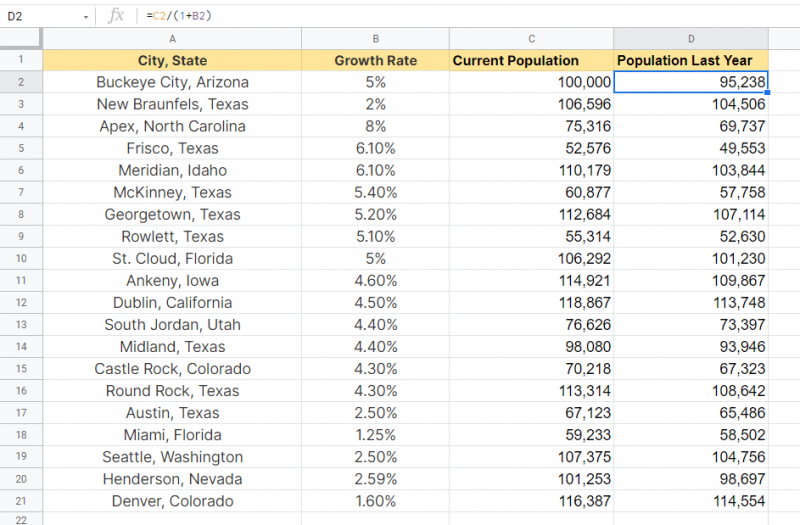This screenshot has height=525, width=800.
Task: Click the 'Current Population' header cell
Action: pyautogui.click(x=532, y=60)
